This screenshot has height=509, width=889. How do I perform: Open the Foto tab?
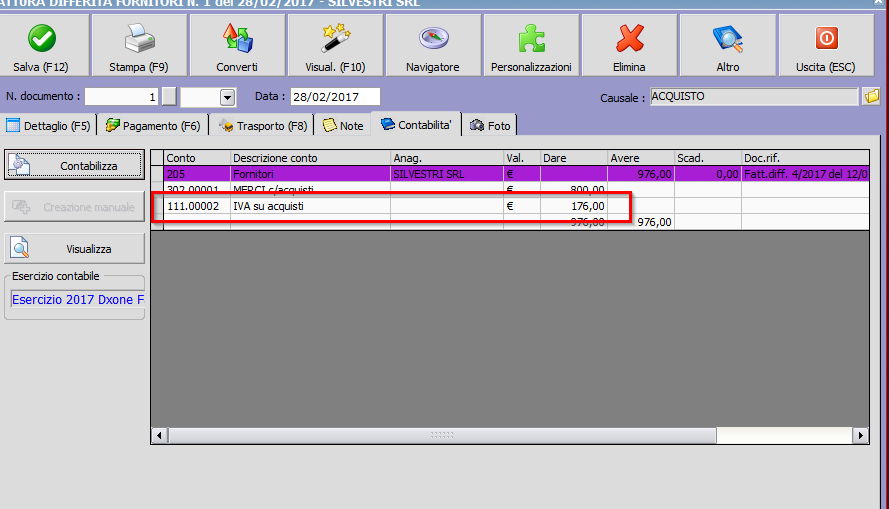[490, 126]
